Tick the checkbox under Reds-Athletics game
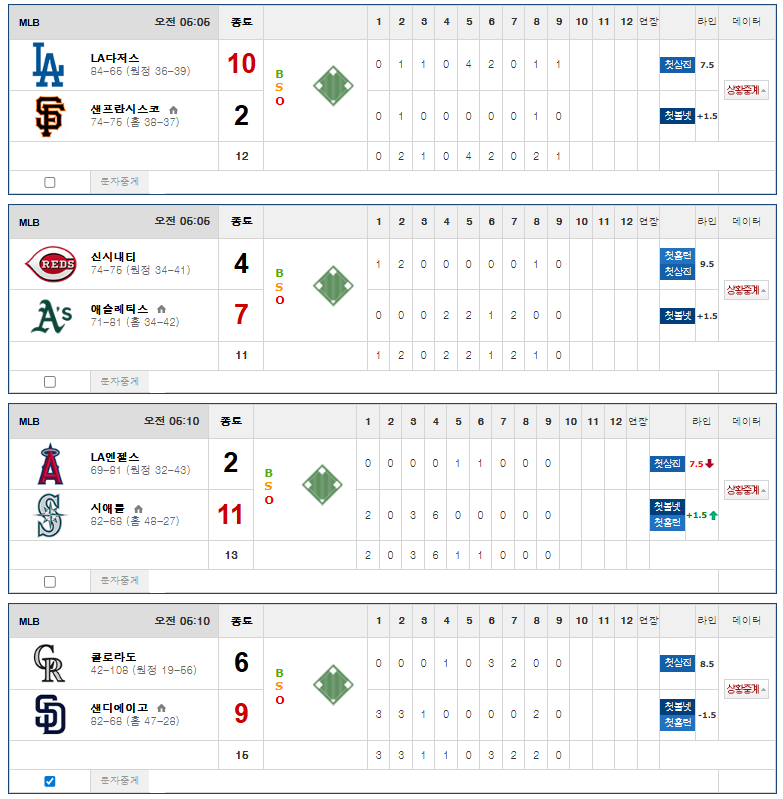Image resolution: width=783 pixels, height=799 pixels. (x=50, y=382)
